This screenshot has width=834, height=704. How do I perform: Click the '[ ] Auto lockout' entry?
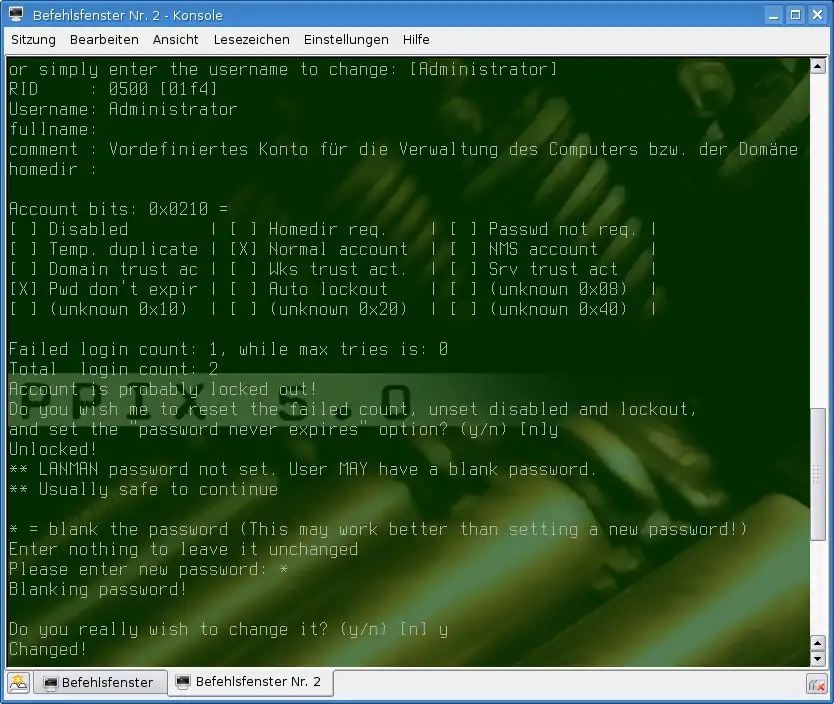(309, 289)
